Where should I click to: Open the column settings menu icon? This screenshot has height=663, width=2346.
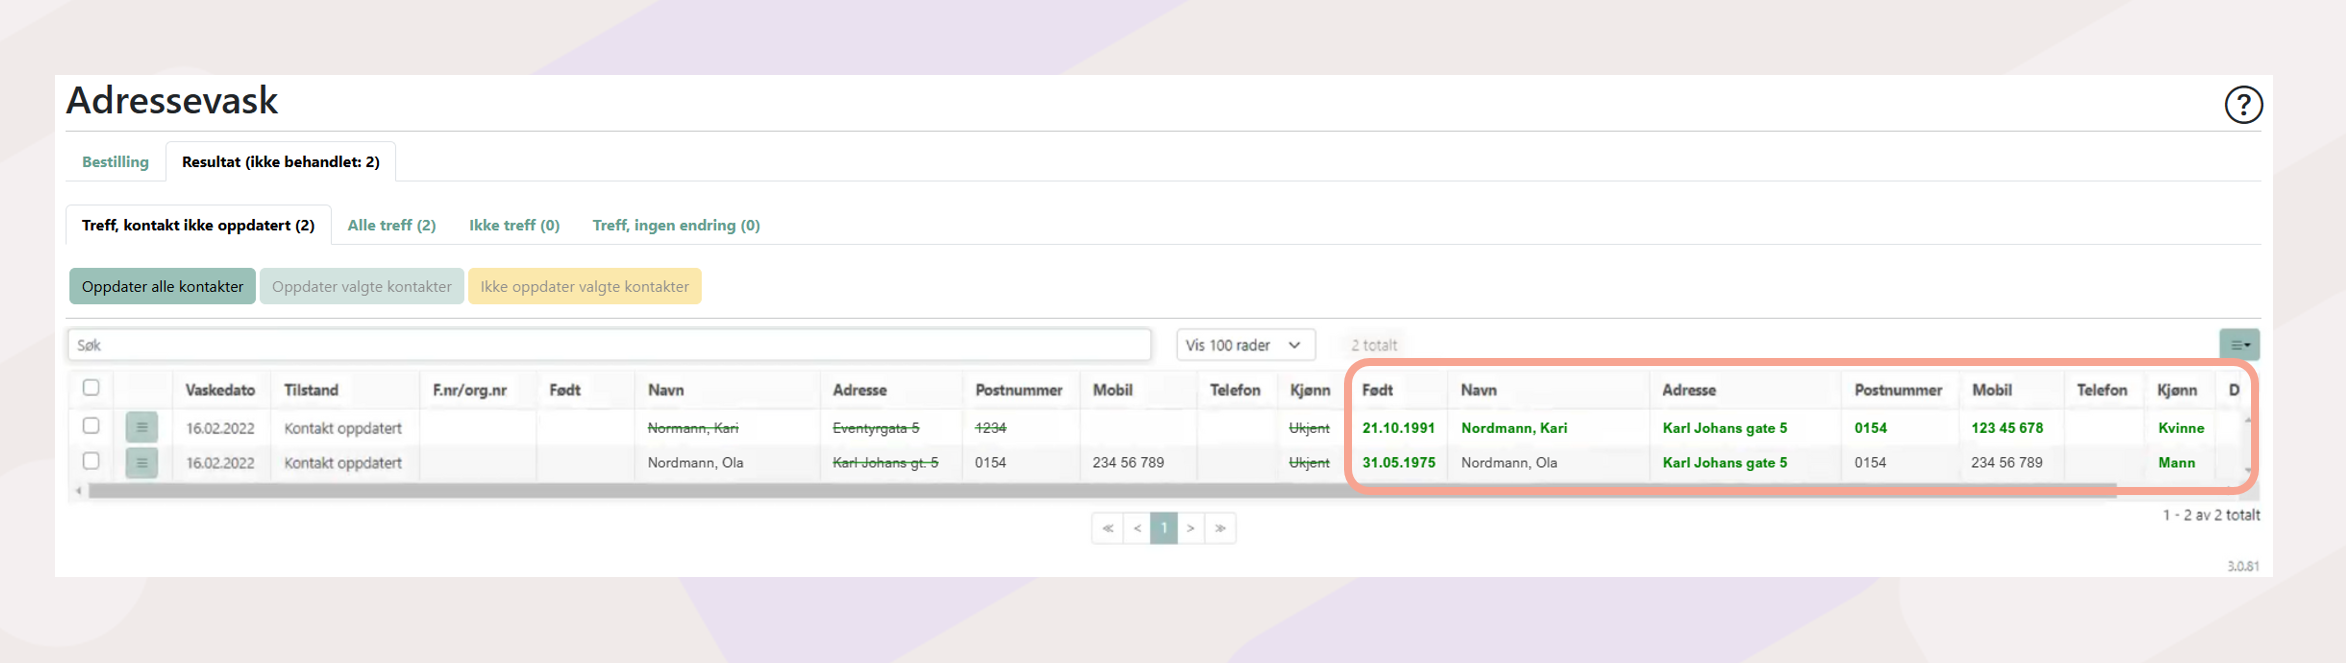coord(2239,344)
